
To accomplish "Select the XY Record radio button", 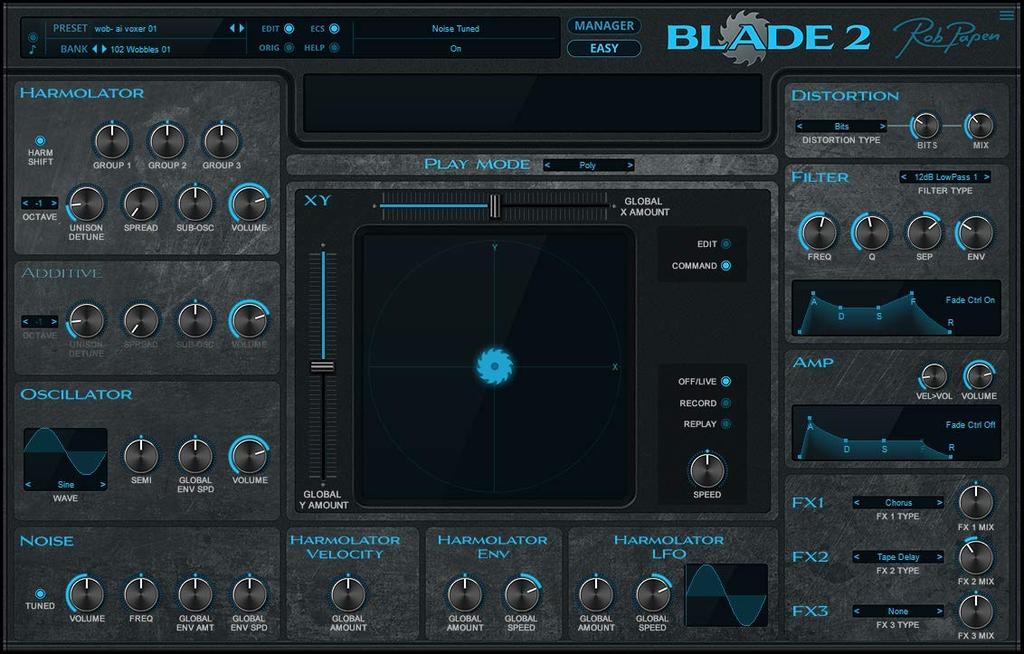I will click(x=725, y=403).
